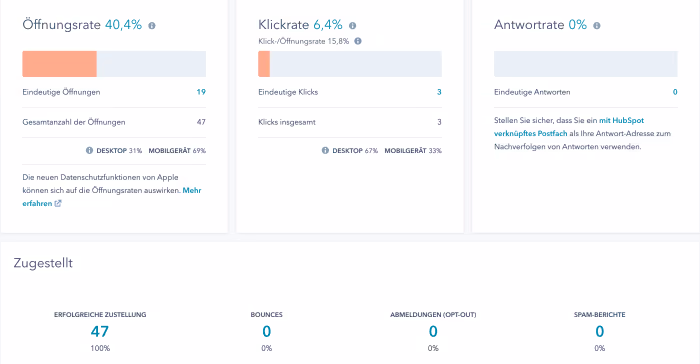The image size is (700, 364).
Task: Click info icon beside Antwortrate 0%
Action: pyautogui.click(x=596, y=26)
